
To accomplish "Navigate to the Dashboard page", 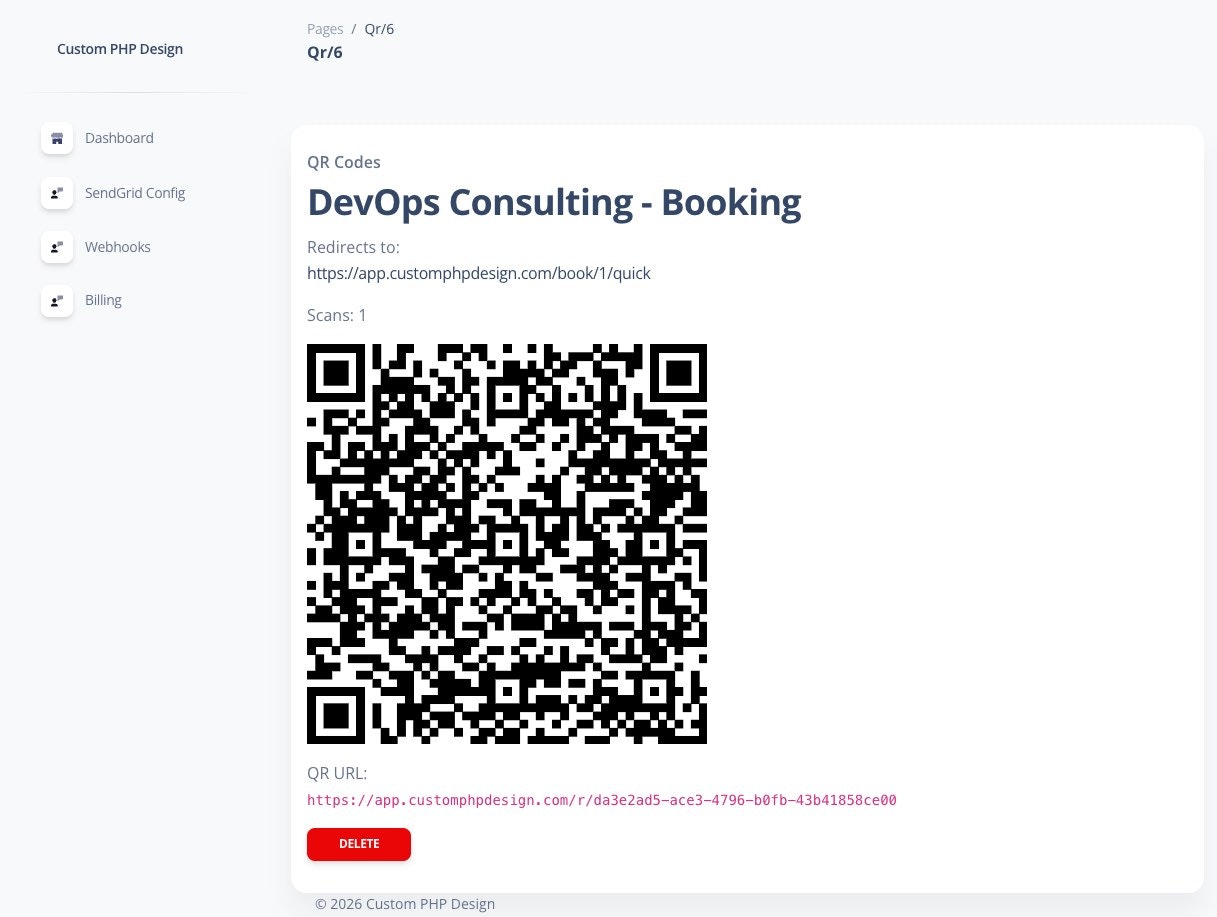I will 119,138.
